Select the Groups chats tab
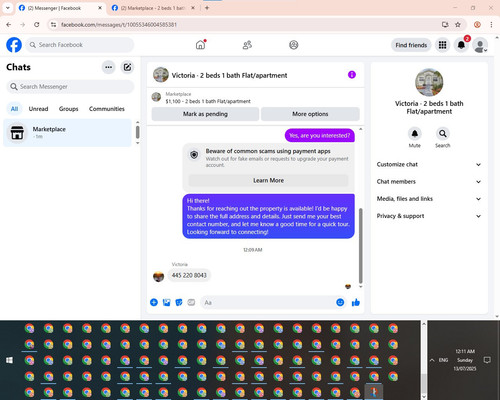The height and width of the screenshot is (400, 500). (68, 109)
